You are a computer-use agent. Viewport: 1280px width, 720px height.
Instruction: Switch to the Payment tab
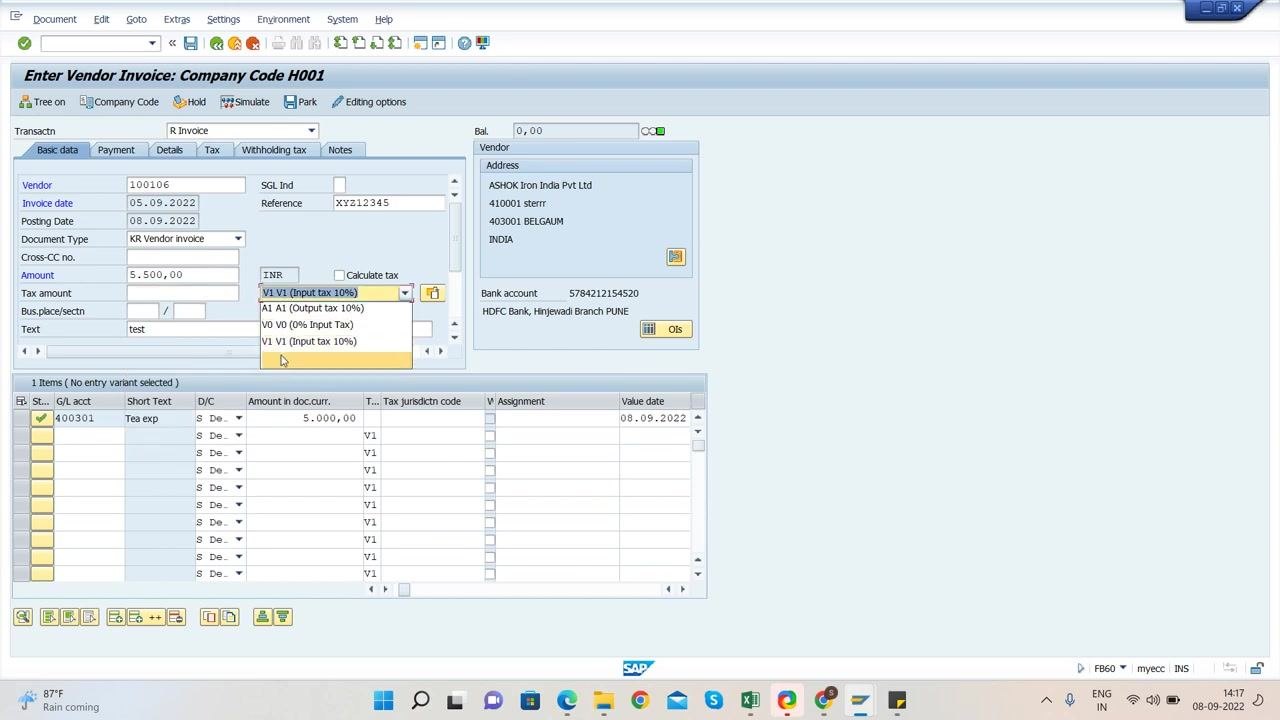pos(116,150)
